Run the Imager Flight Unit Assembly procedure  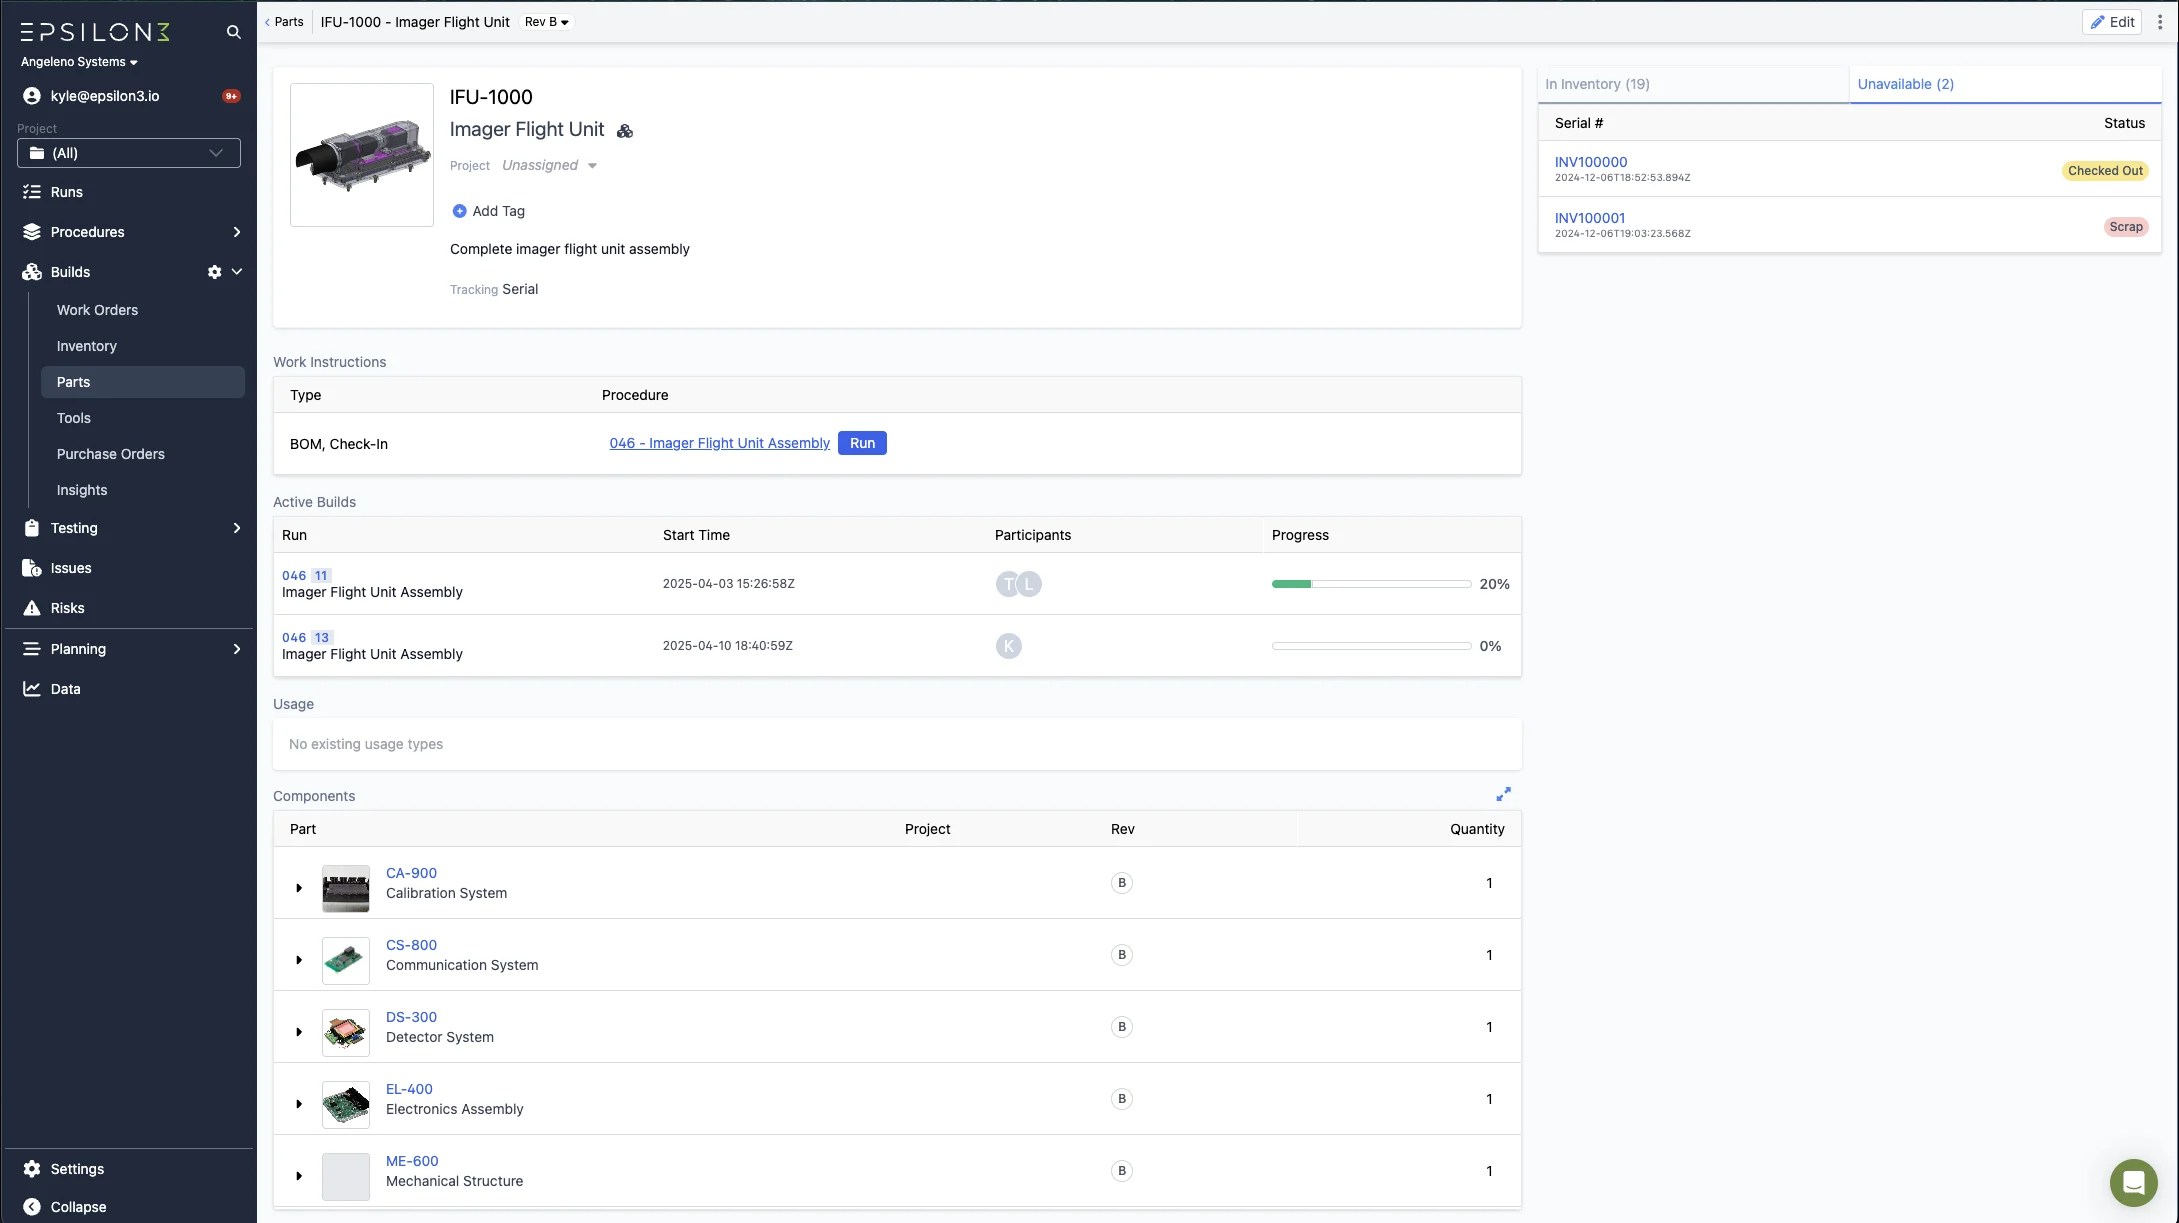tap(862, 443)
